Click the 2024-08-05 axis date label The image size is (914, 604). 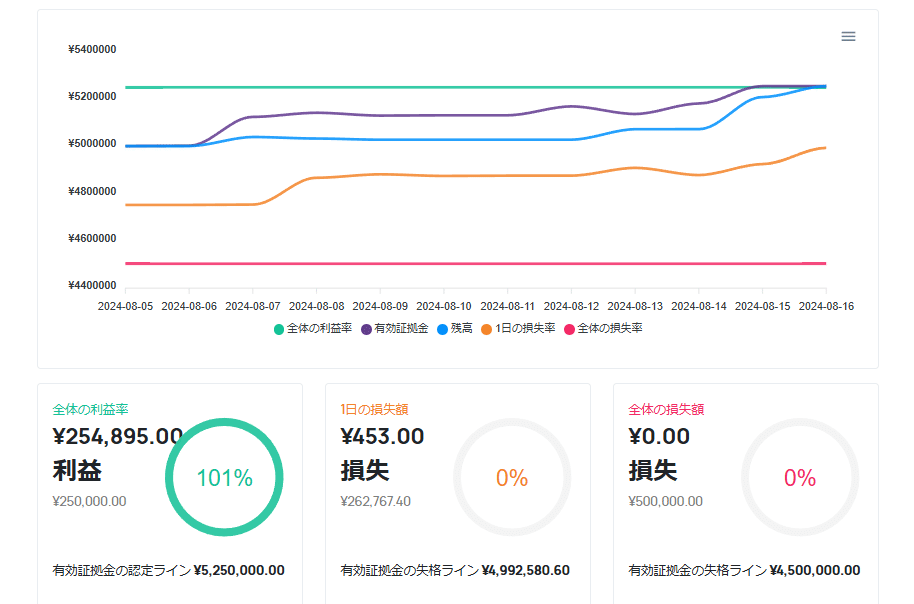125,306
